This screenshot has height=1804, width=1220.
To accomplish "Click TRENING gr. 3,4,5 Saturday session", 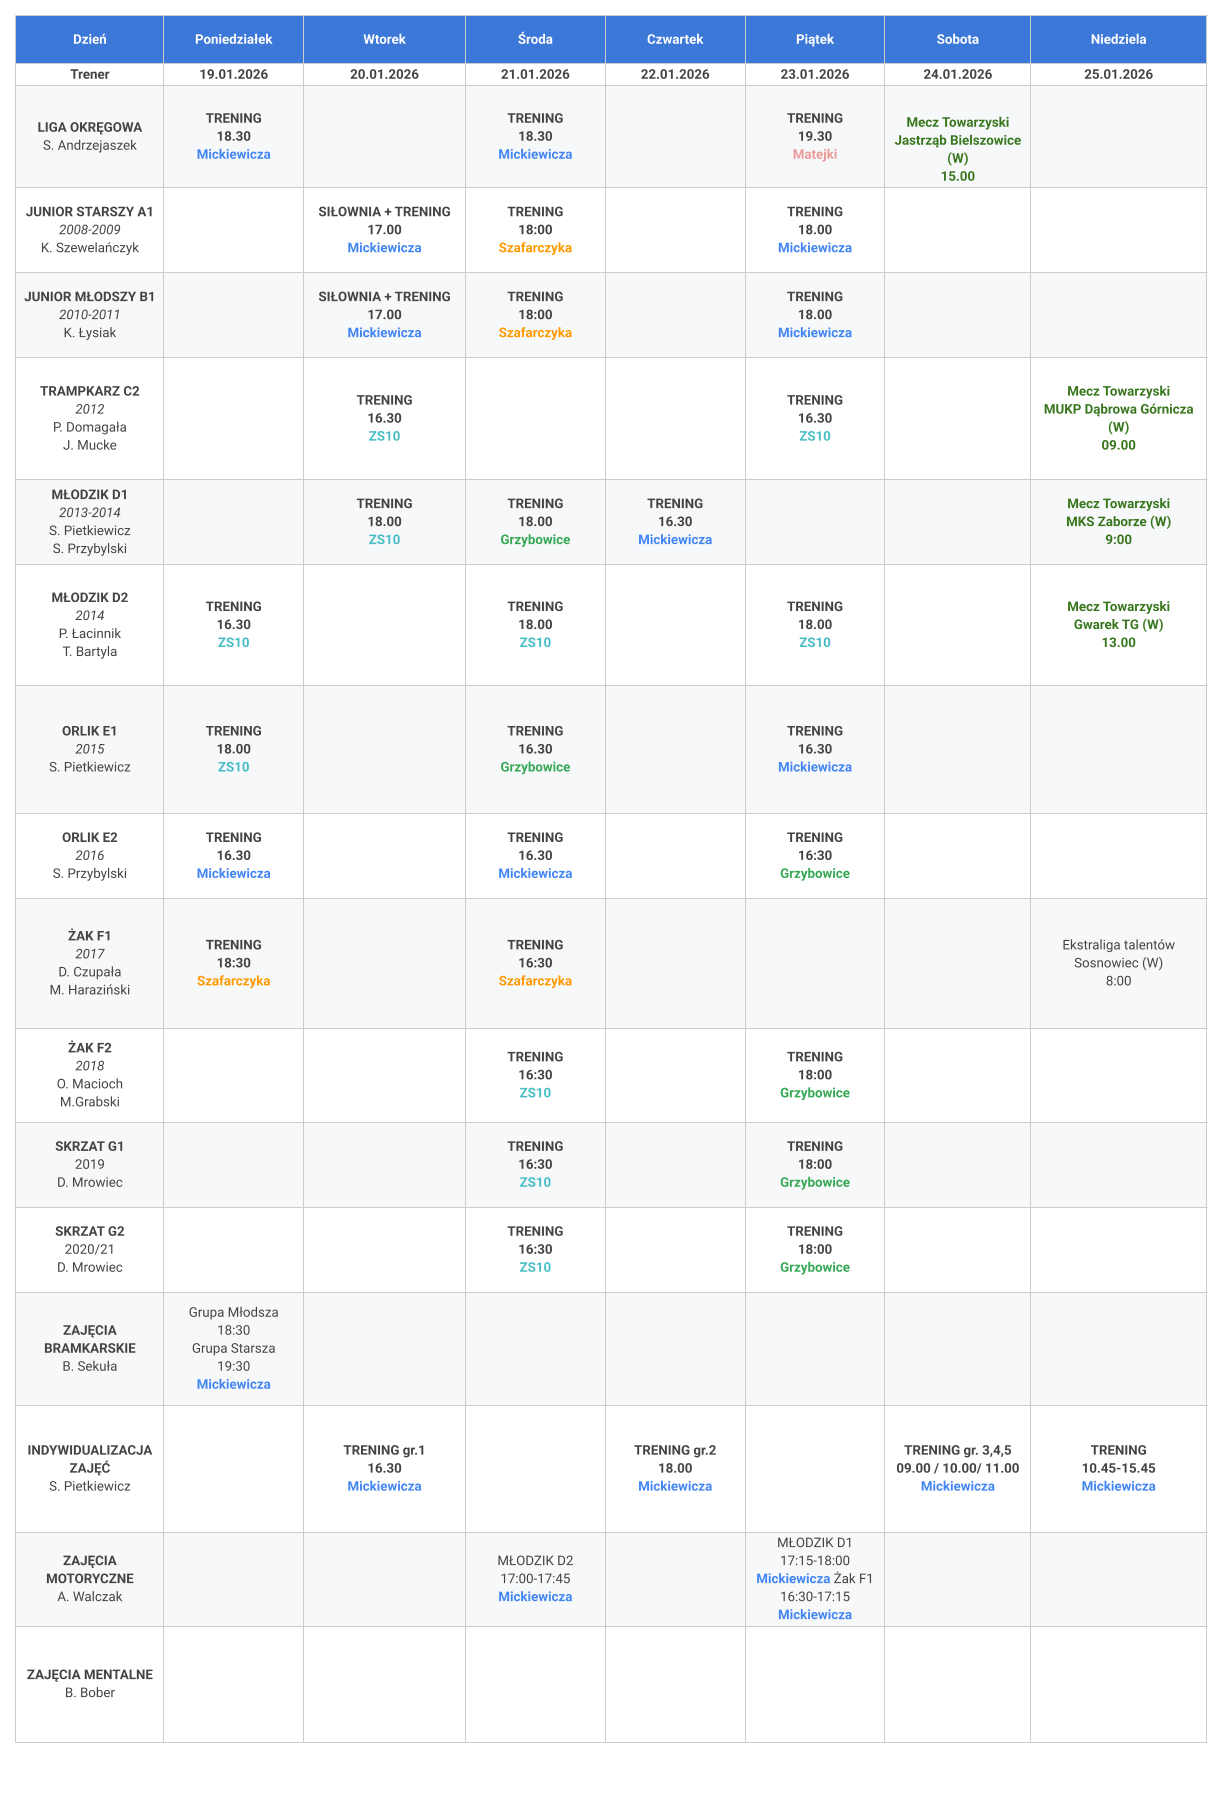I will click(x=957, y=1467).
